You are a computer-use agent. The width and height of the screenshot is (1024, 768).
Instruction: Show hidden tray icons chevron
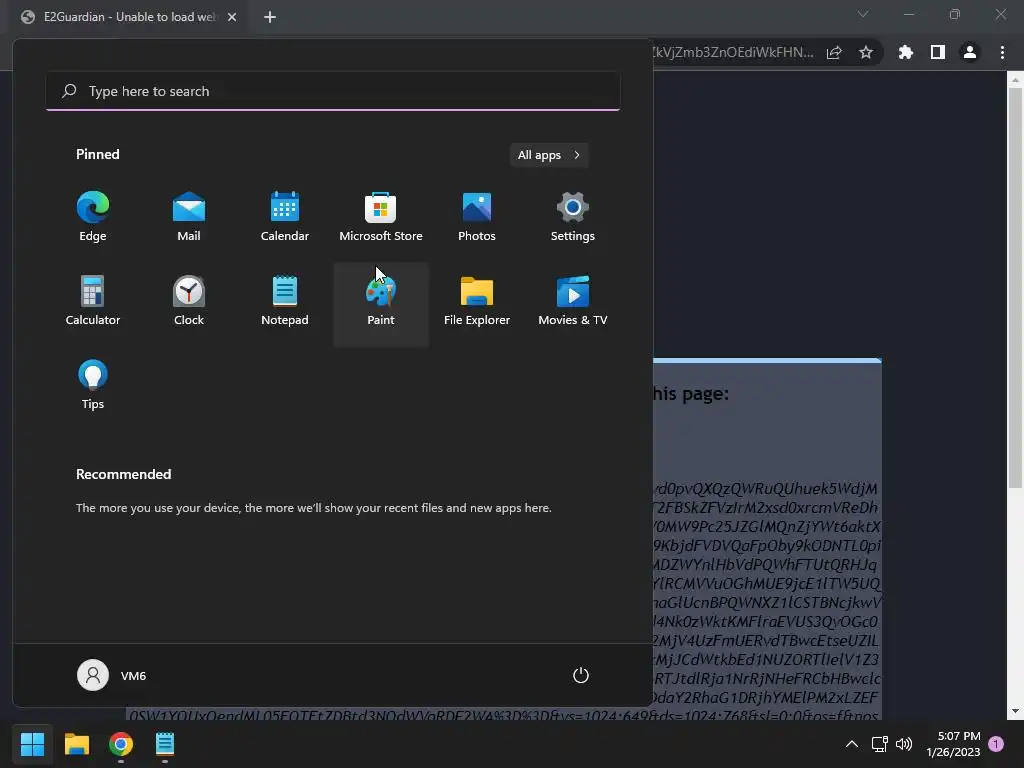[852, 744]
